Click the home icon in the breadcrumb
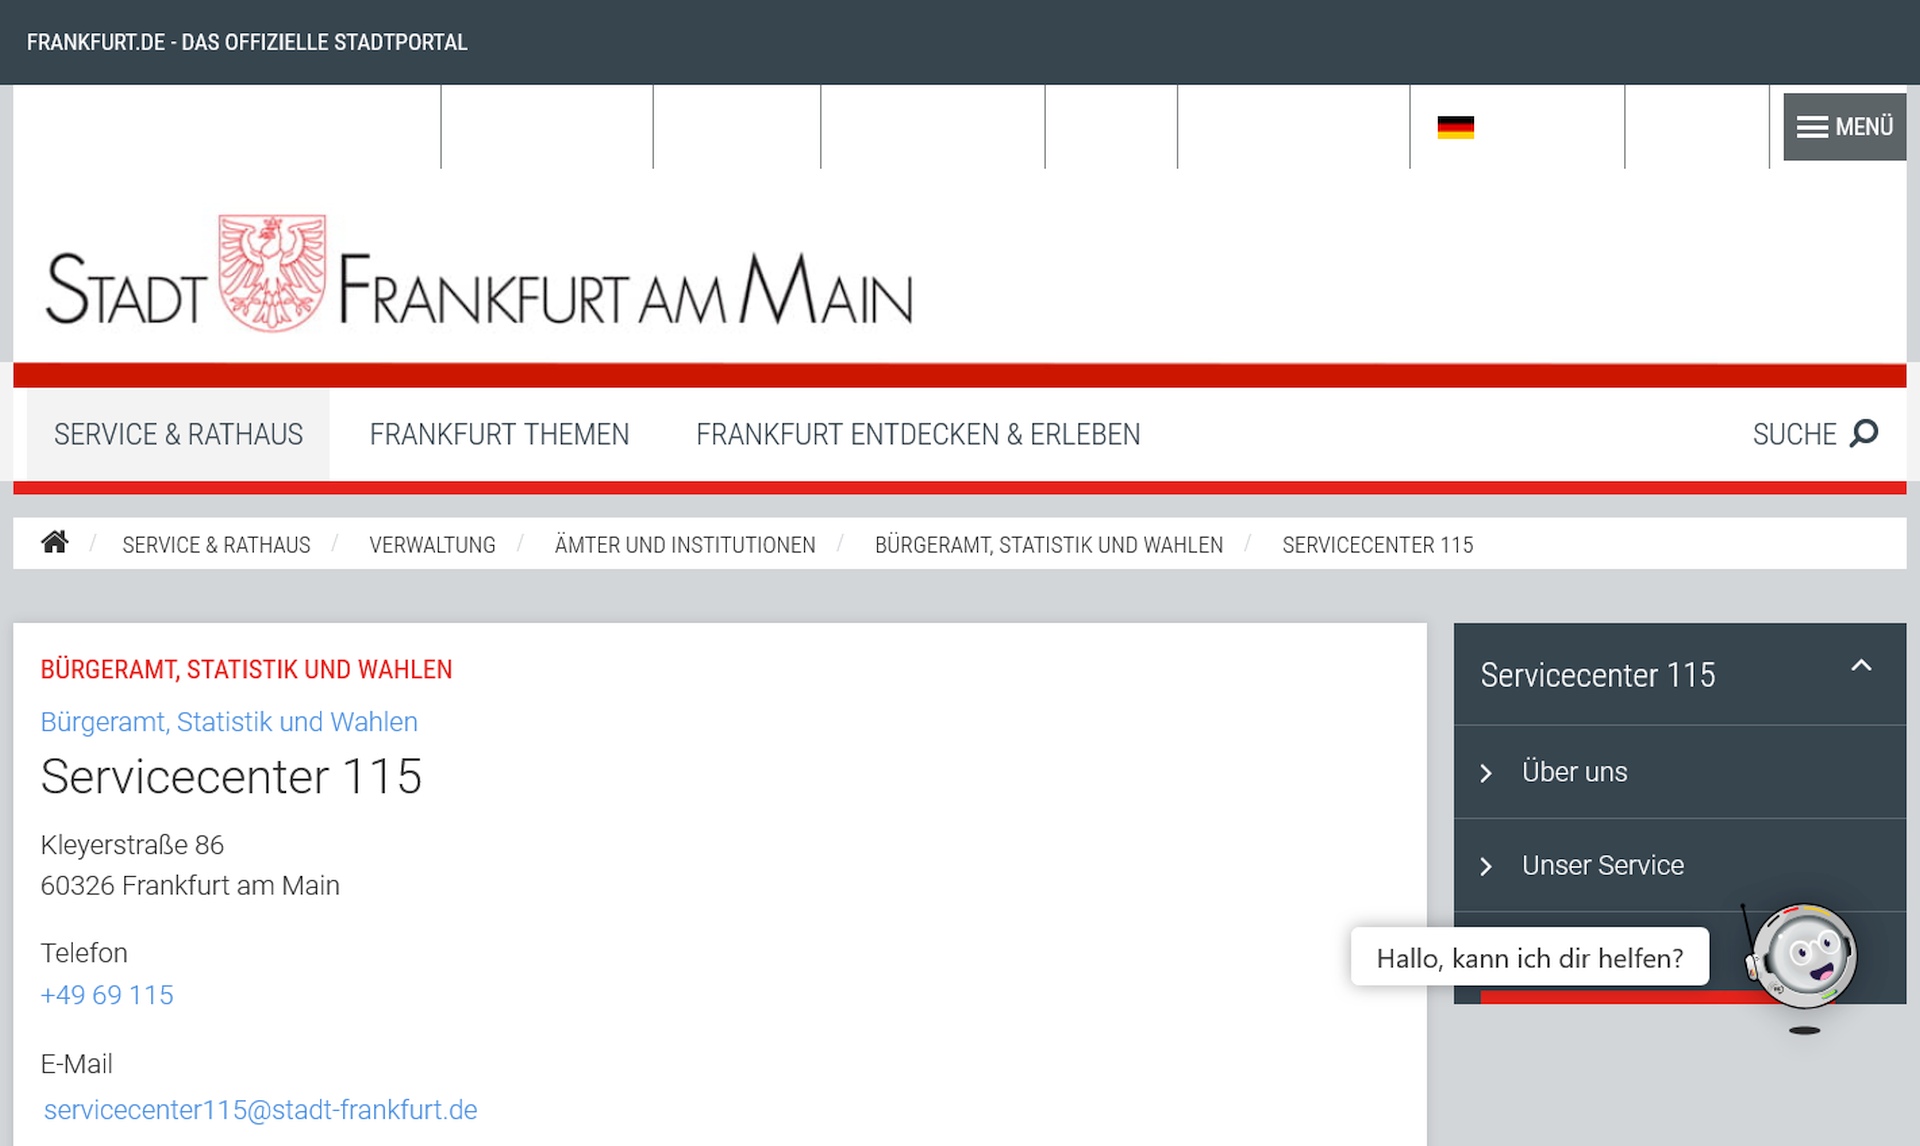This screenshot has height=1146, width=1920. point(55,542)
